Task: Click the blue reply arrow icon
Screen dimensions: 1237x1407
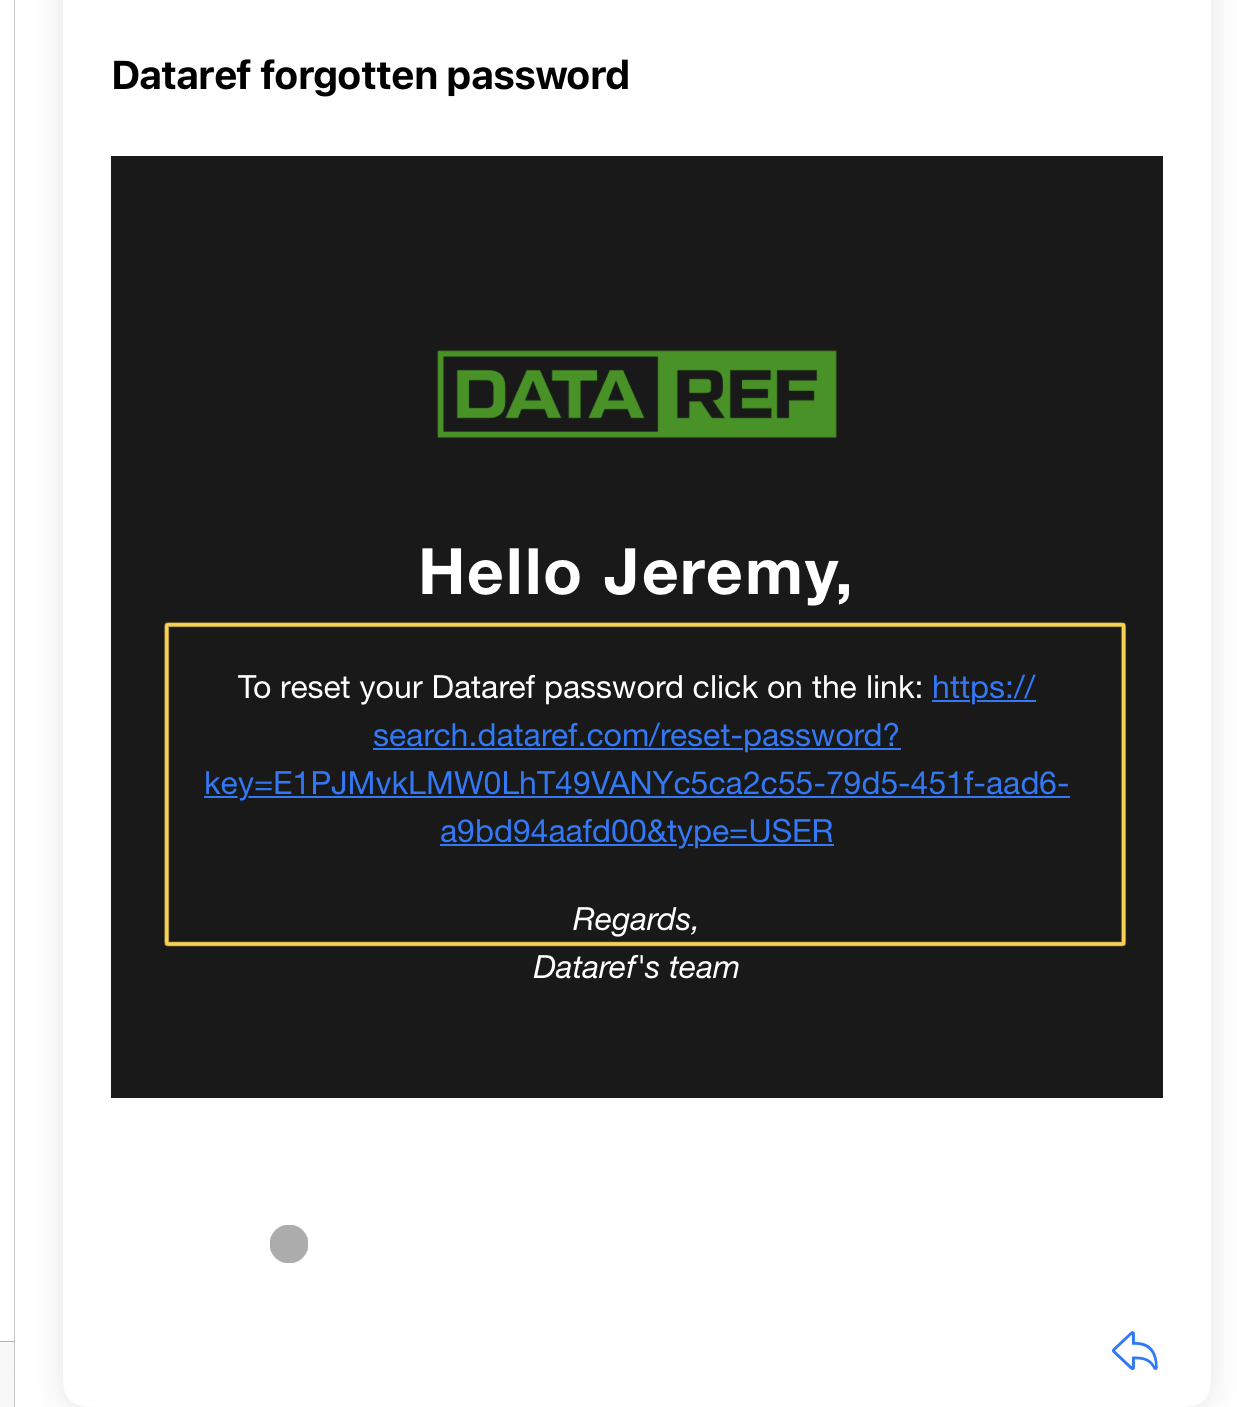Action: tap(1135, 1351)
